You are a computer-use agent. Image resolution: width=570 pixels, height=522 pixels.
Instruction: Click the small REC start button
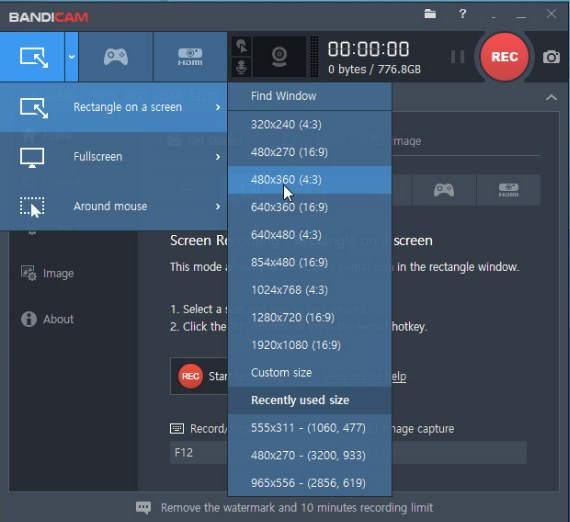[190, 376]
